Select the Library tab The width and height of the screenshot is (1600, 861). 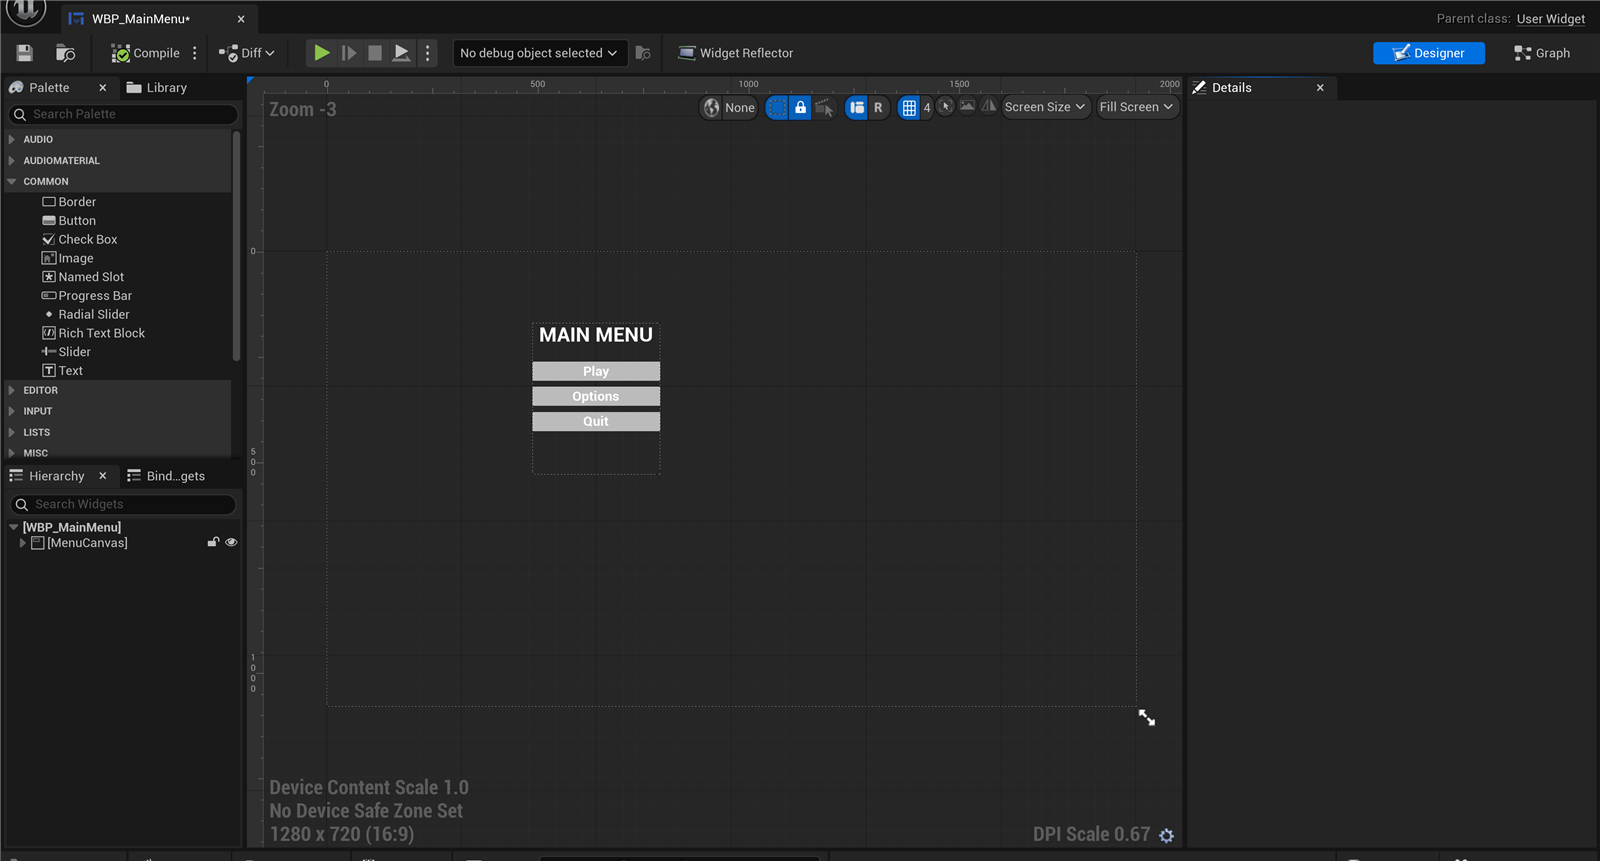point(157,88)
